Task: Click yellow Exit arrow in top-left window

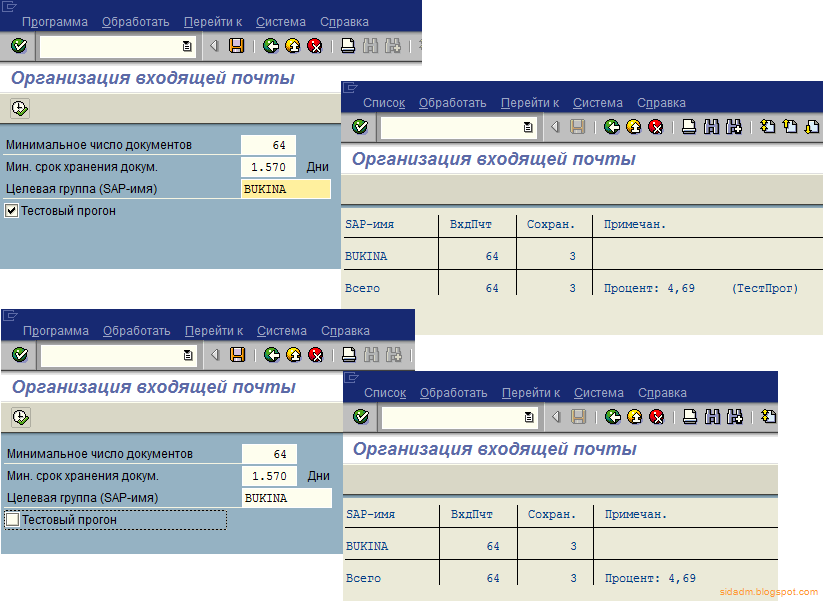Action: click(x=293, y=46)
